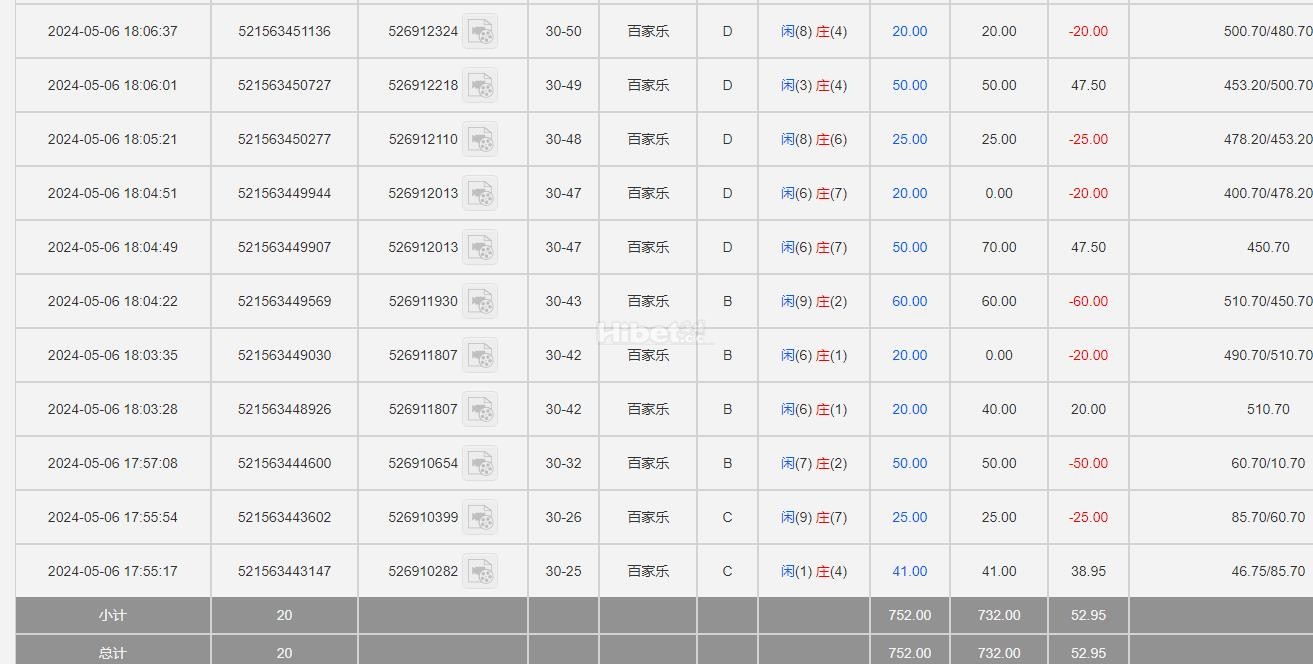
Task: Click result 闲(1) 庄(4)
Action: click(814, 571)
